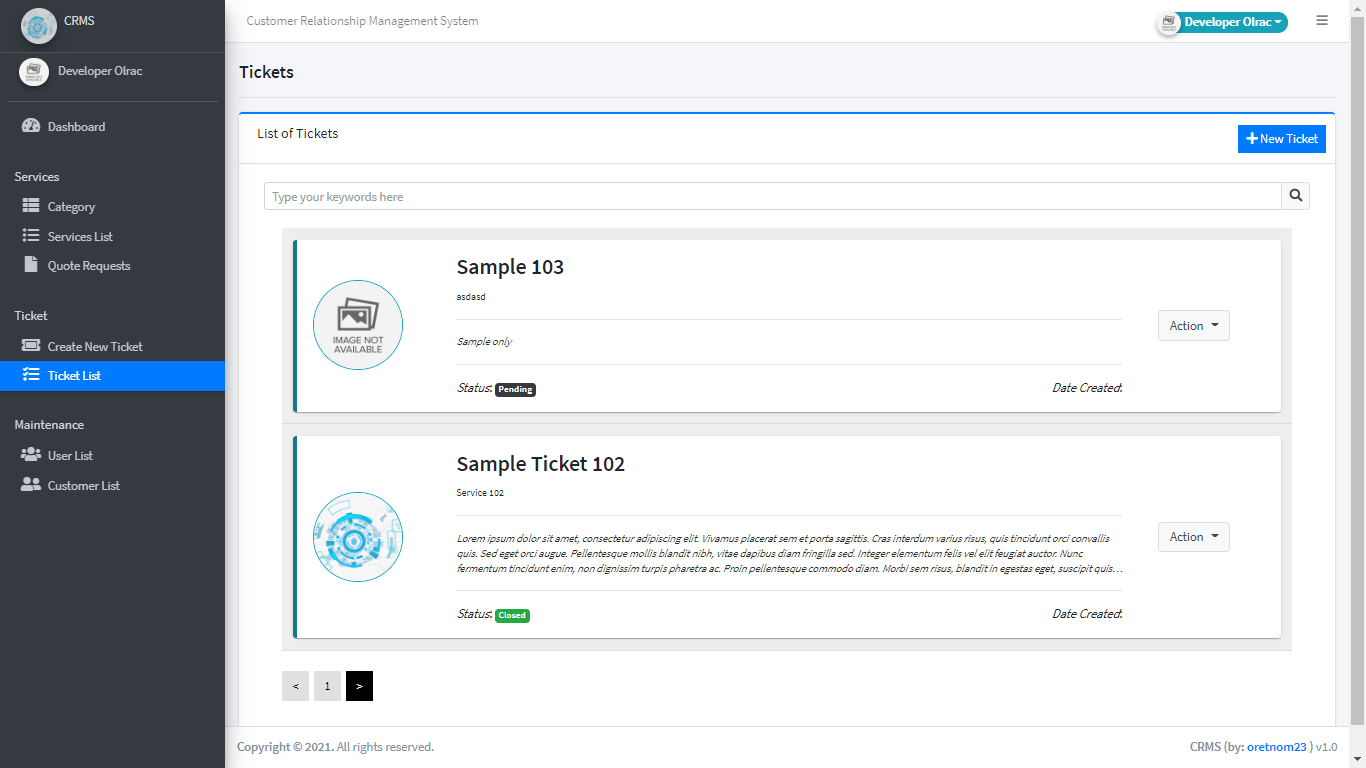Screen dimensions: 1366x768
Task: Click the 'List of Tickets' heading
Action: [298, 133]
